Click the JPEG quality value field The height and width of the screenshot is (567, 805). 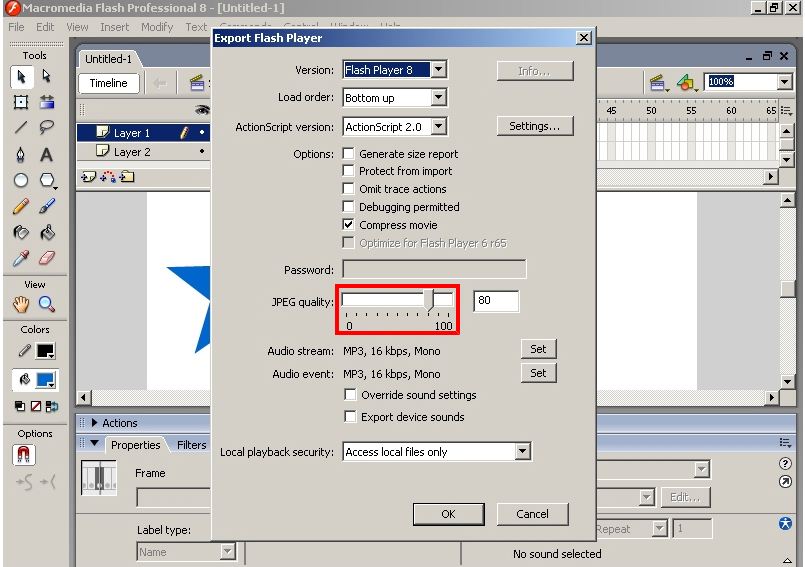pos(496,300)
